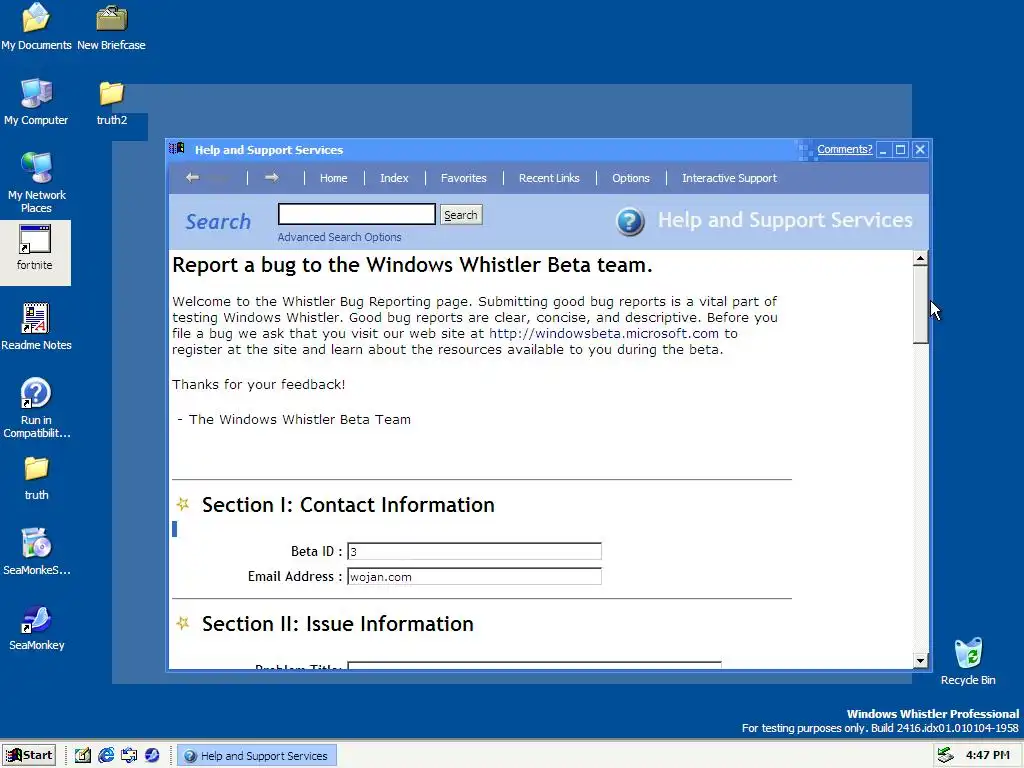The width and height of the screenshot is (1024, 768).
Task: Click the 'Section I: Contact Information' heading
Action: pyautogui.click(x=348, y=505)
